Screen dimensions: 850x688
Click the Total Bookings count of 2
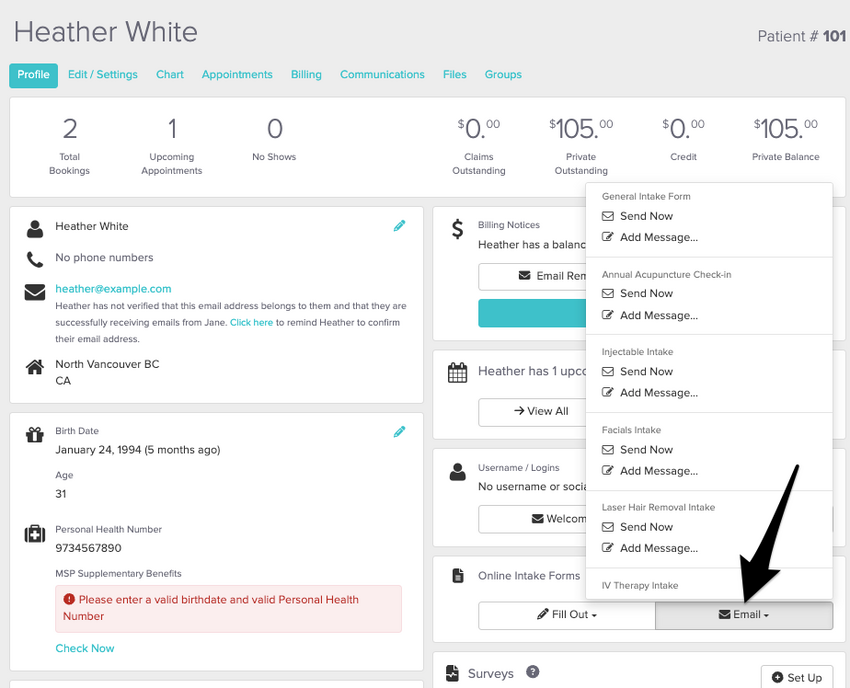point(69,129)
